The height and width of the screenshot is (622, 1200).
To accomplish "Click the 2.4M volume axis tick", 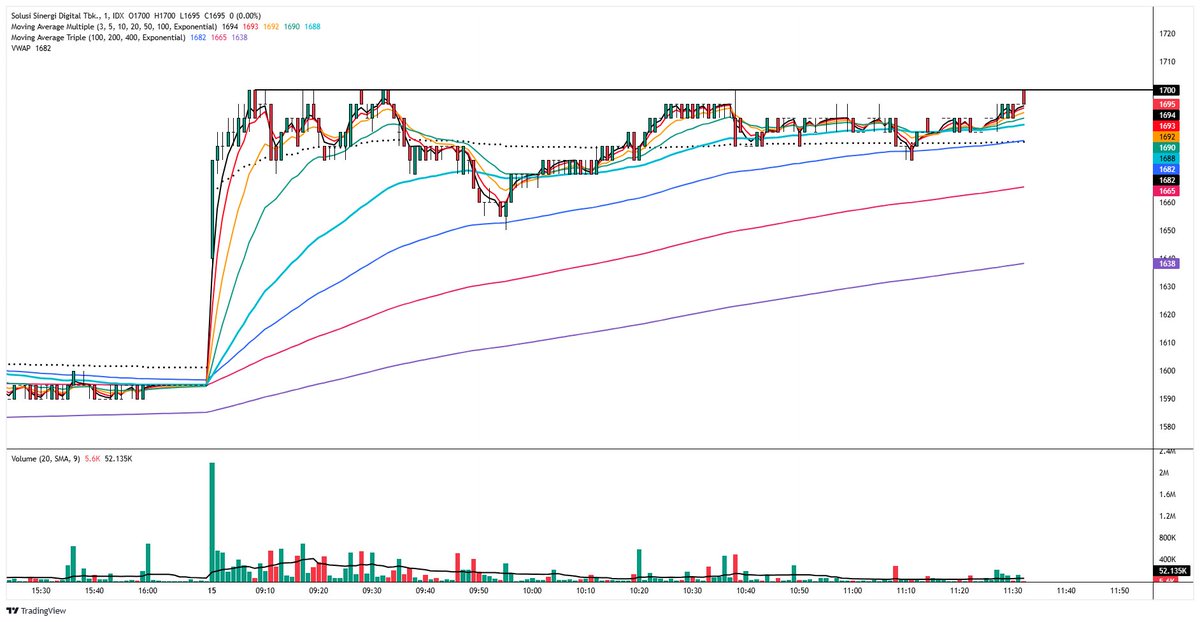I will pos(1168,452).
